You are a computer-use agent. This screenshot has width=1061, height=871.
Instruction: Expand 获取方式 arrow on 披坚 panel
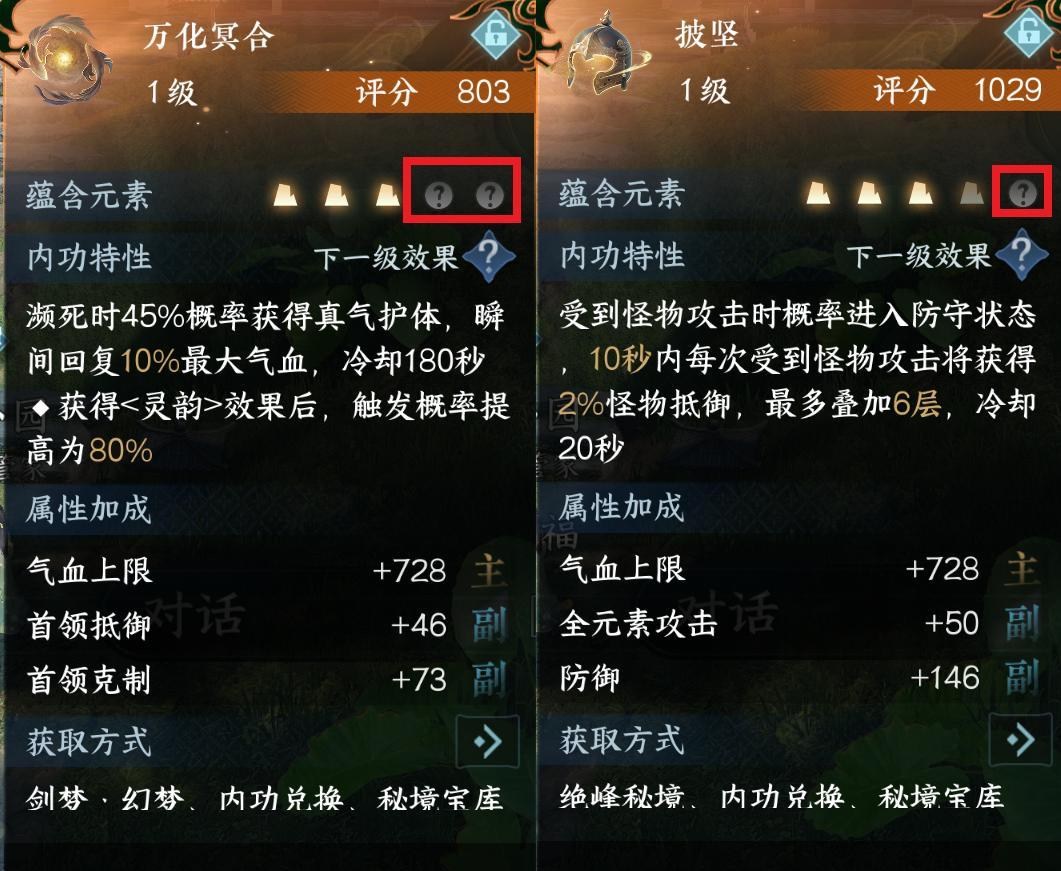coord(1020,739)
